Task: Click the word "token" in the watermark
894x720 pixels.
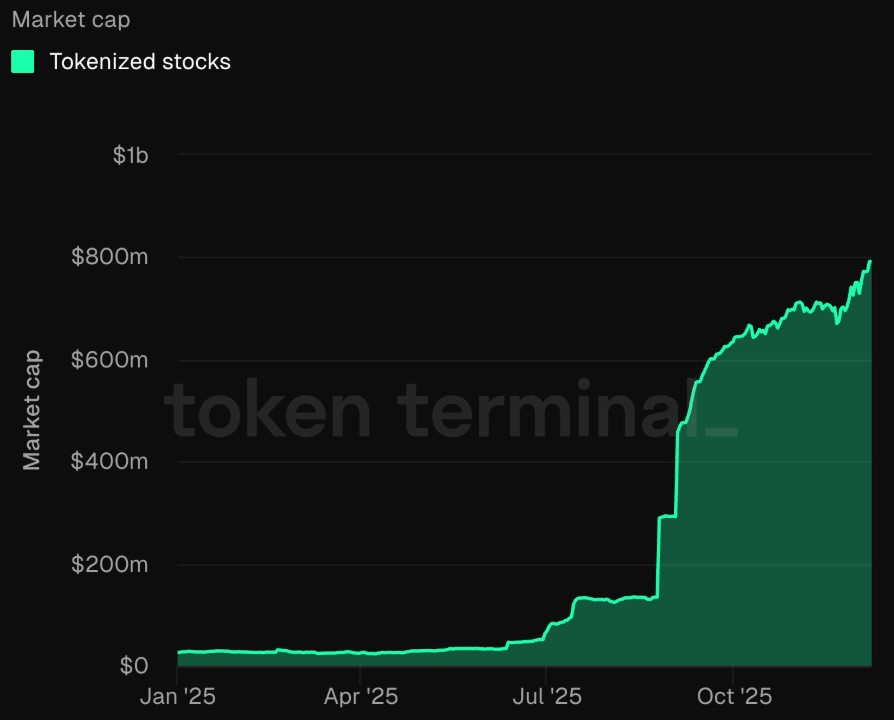Action: (x=267, y=411)
